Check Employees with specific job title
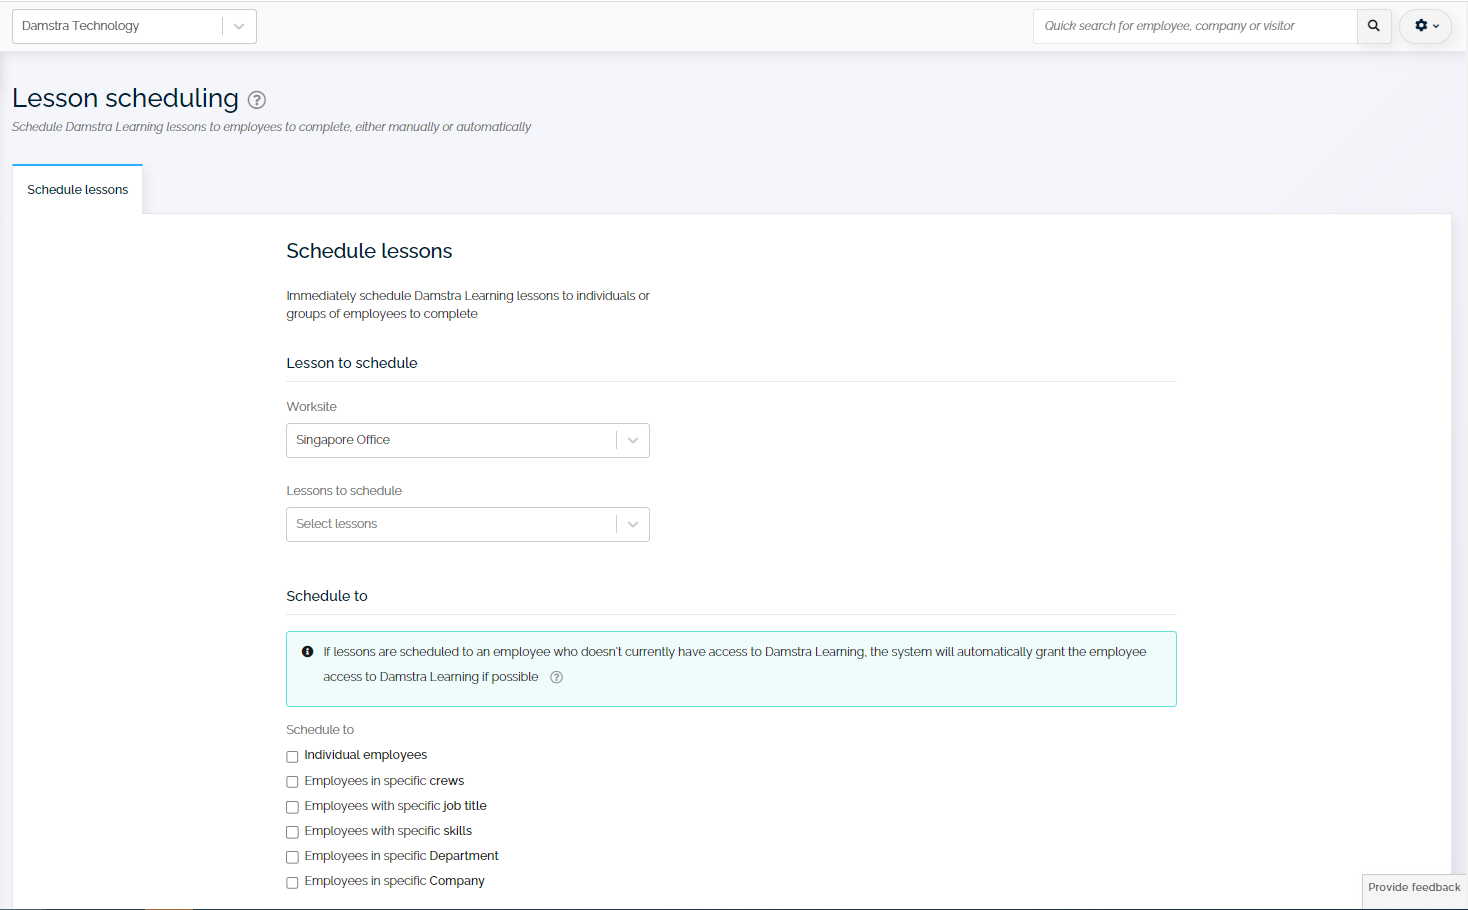Image resolution: width=1468 pixels, height=910 pixels. click(x=292, y=807)
